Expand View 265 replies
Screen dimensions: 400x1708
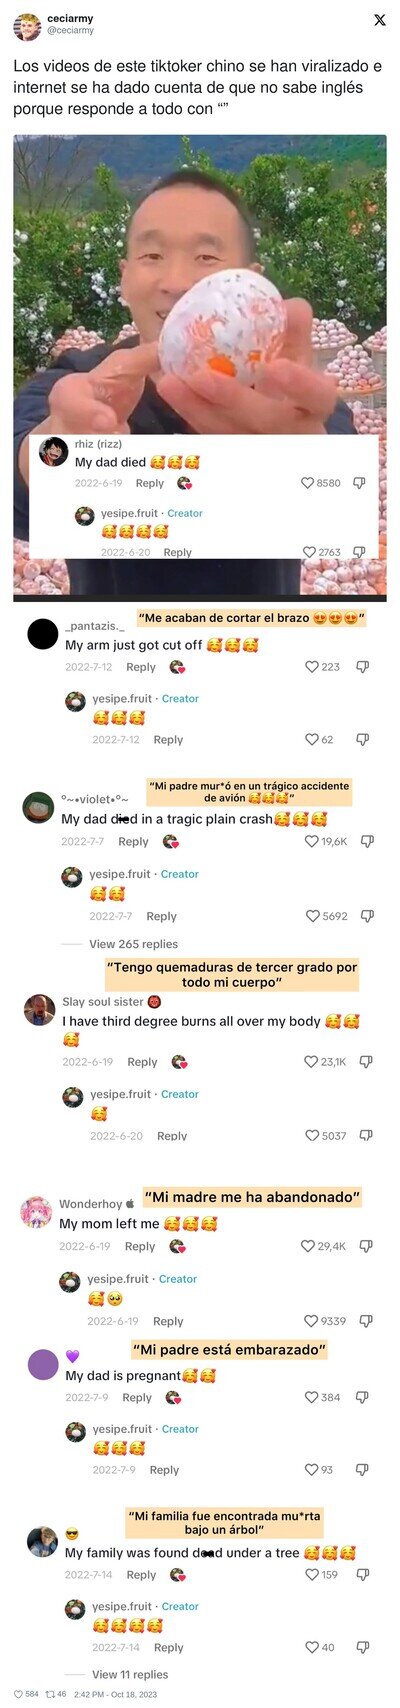coord(133,944)
